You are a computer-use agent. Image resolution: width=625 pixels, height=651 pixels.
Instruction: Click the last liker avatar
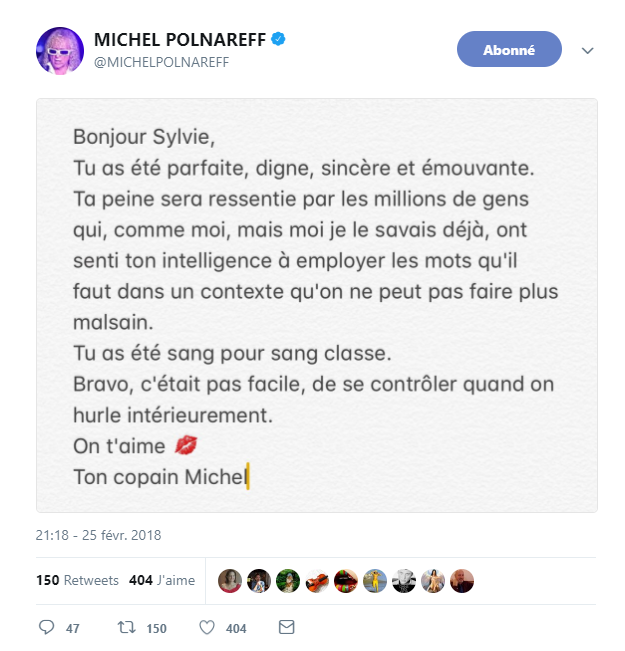coord(462,580)
